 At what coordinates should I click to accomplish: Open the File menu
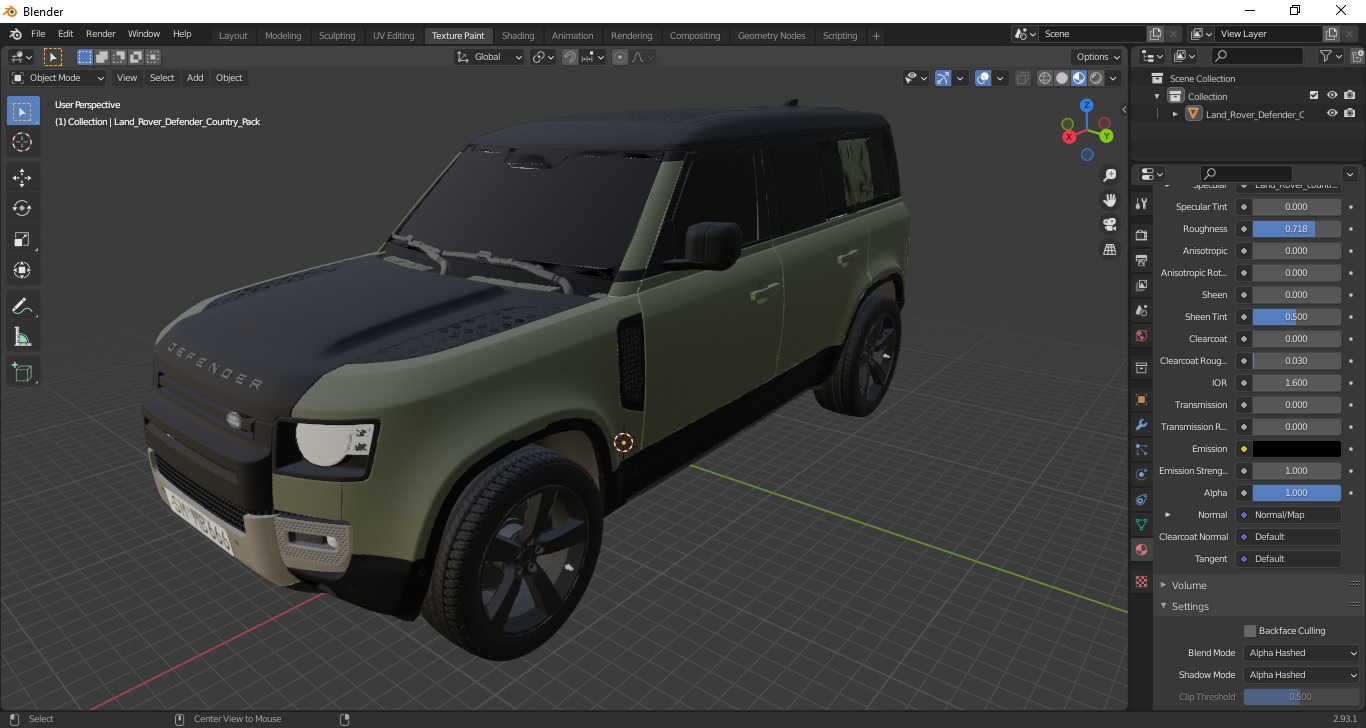point(38,34)
